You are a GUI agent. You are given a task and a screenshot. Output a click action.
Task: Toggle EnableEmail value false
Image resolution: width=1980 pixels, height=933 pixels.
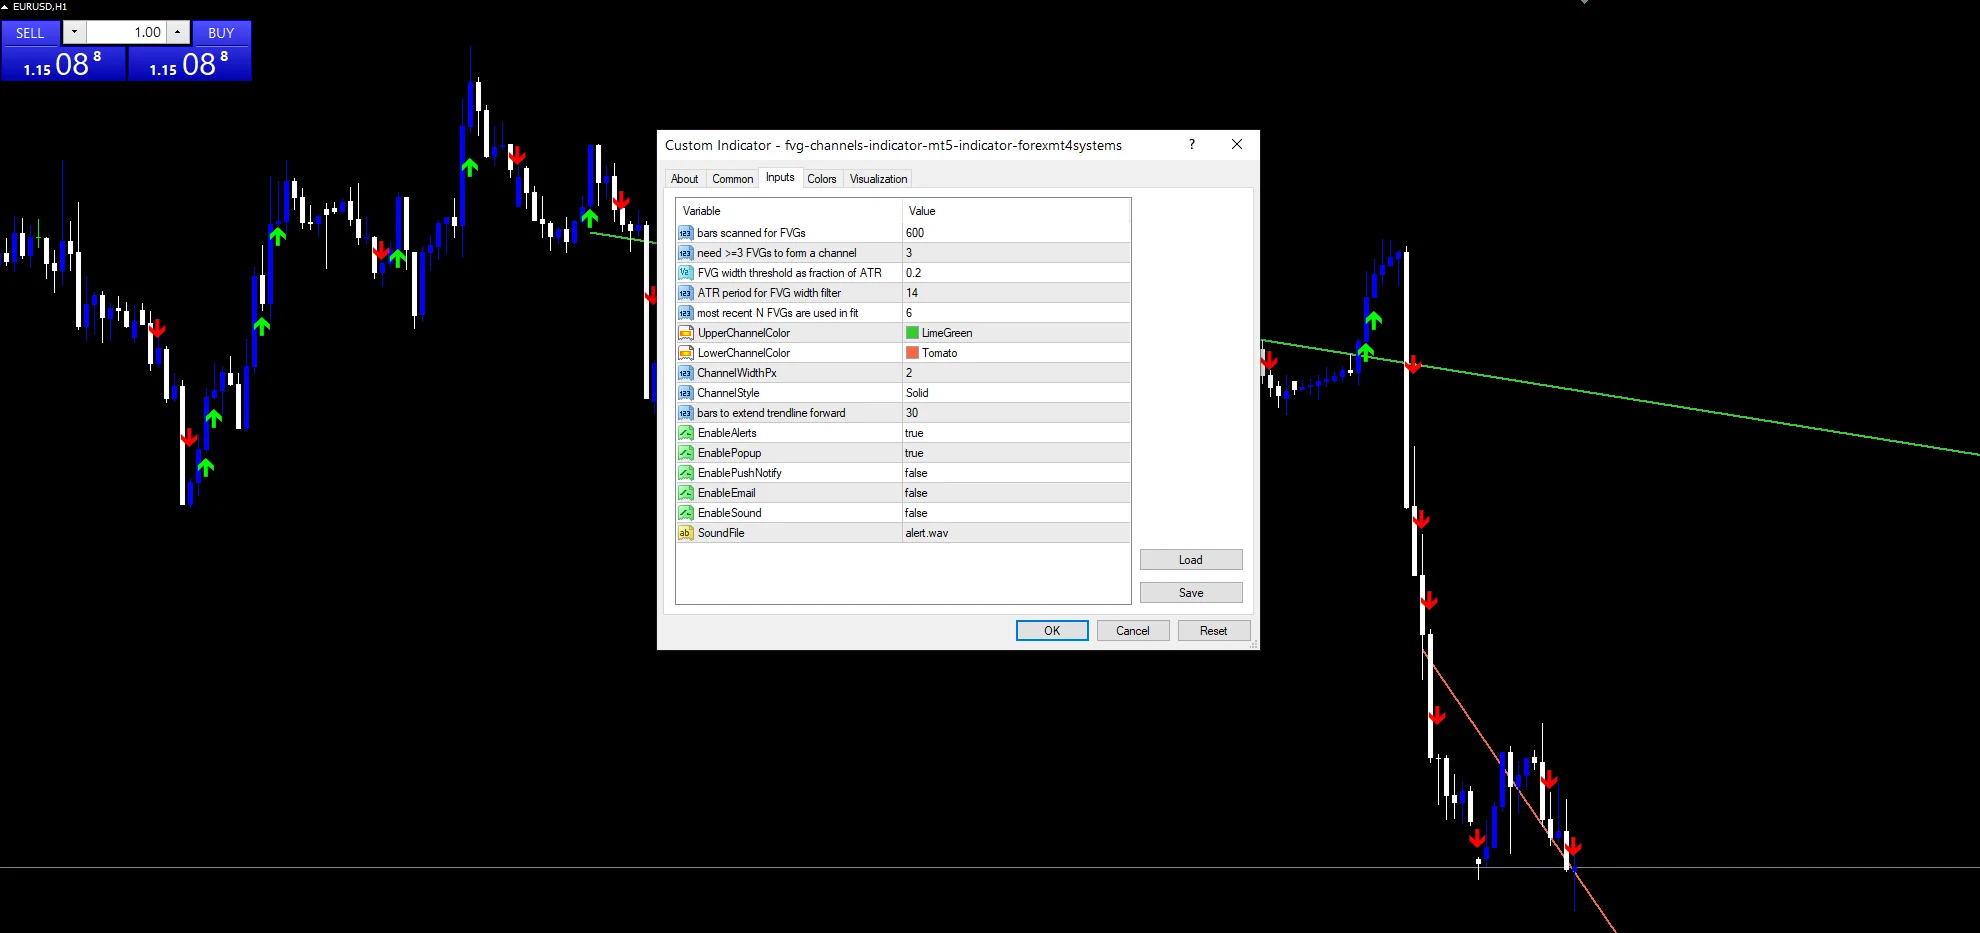click(x=1016, y=493)
